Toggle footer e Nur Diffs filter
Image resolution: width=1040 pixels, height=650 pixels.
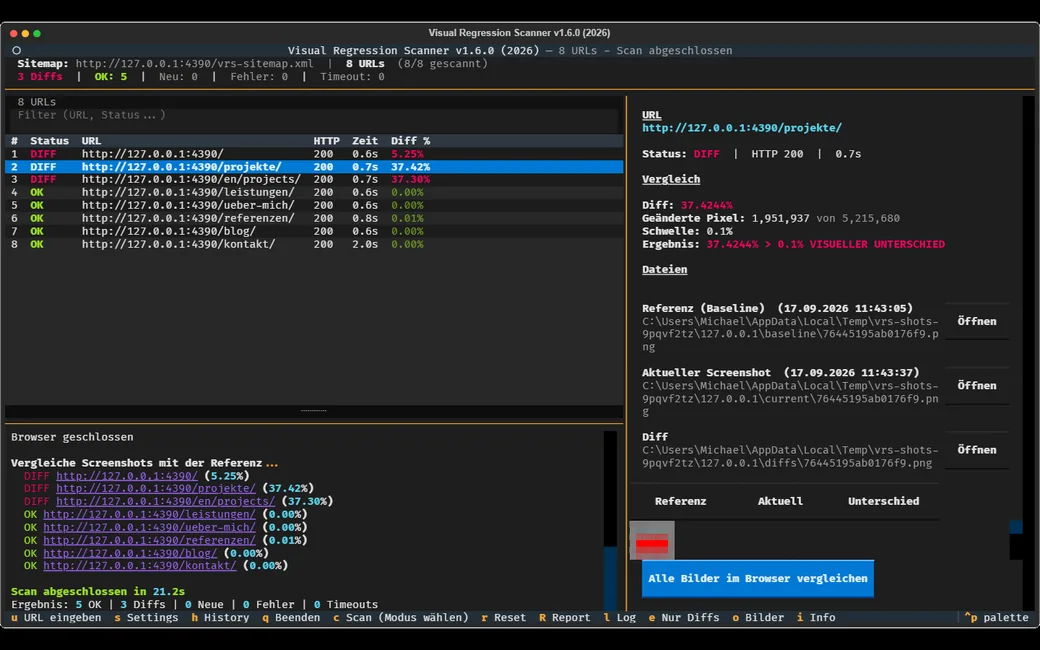684,618
